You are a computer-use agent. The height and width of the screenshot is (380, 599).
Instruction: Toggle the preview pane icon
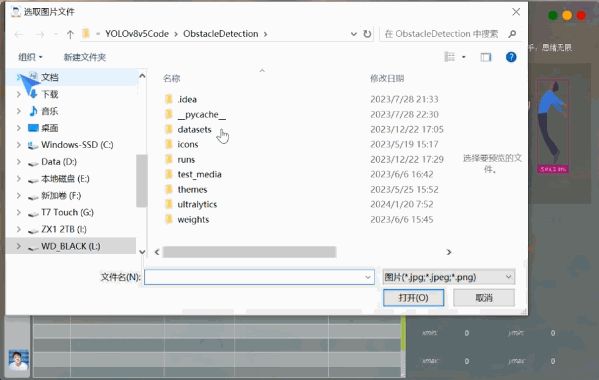486,57
